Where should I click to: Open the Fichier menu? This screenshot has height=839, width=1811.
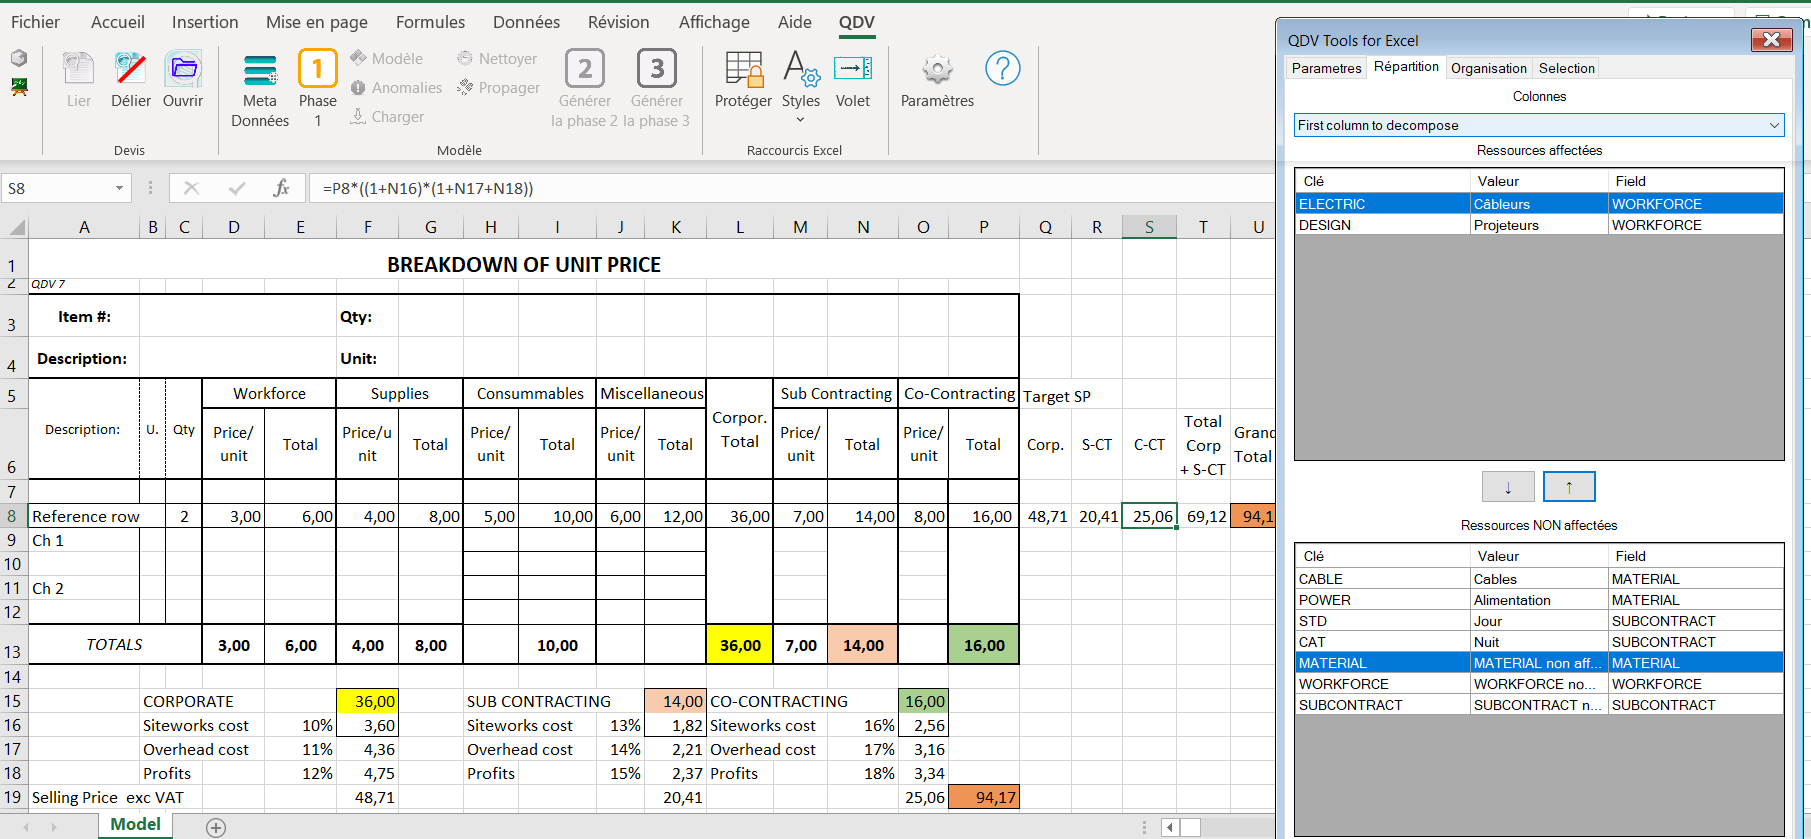[x=35, y=22]
